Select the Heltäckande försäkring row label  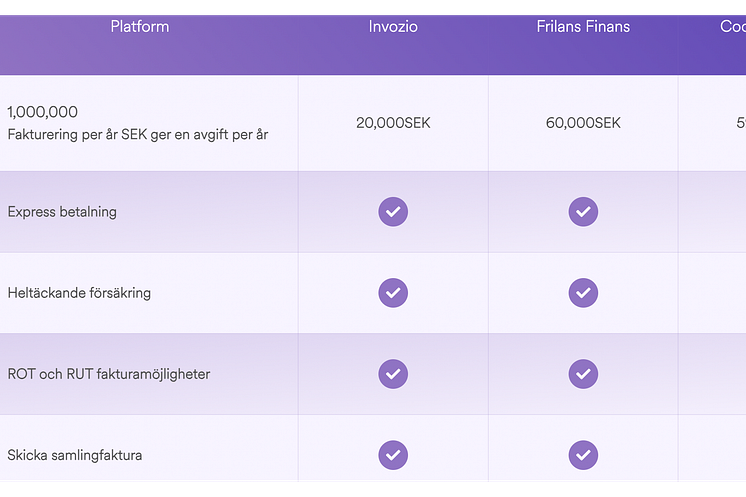click(79, 293)
